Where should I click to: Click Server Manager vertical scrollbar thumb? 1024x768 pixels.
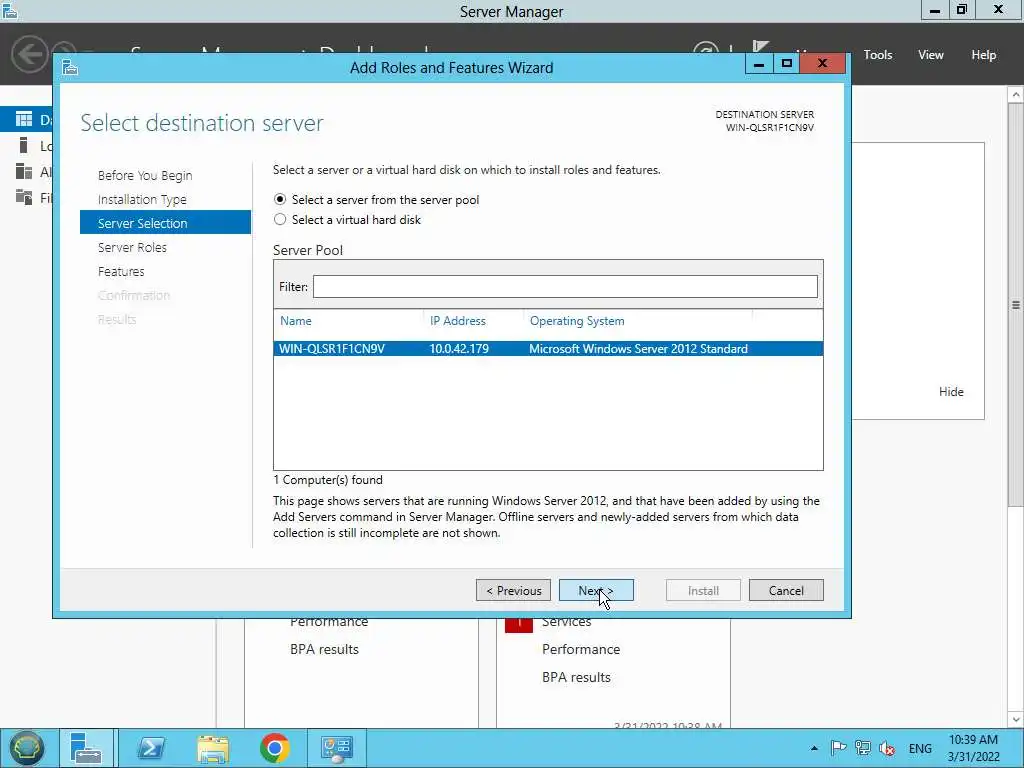[1016, 304]
